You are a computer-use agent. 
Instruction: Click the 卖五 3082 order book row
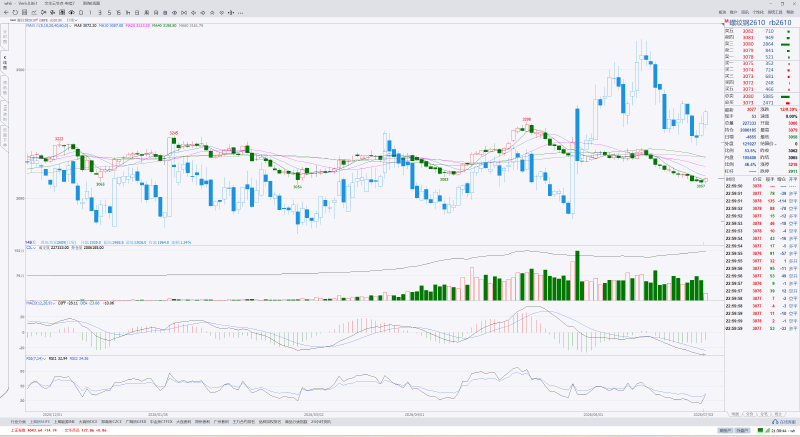[x=760, y=31]
